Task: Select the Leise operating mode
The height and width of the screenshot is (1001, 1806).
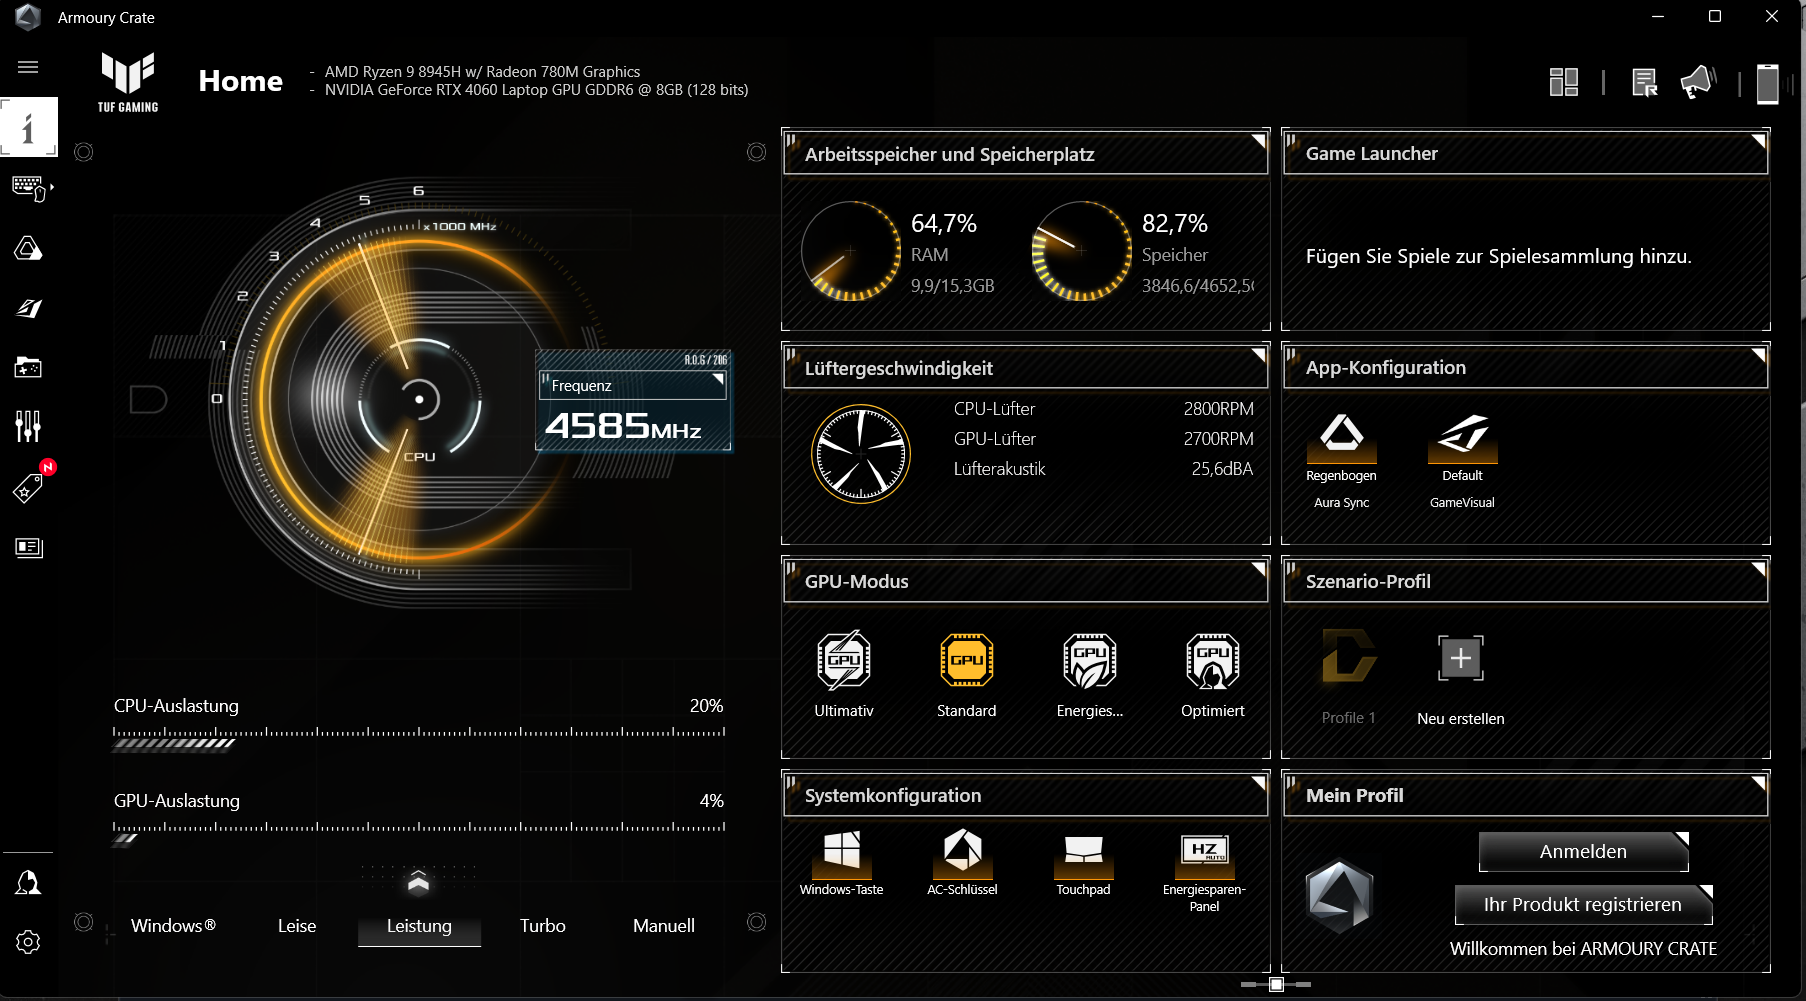Action: click(297, 926)
